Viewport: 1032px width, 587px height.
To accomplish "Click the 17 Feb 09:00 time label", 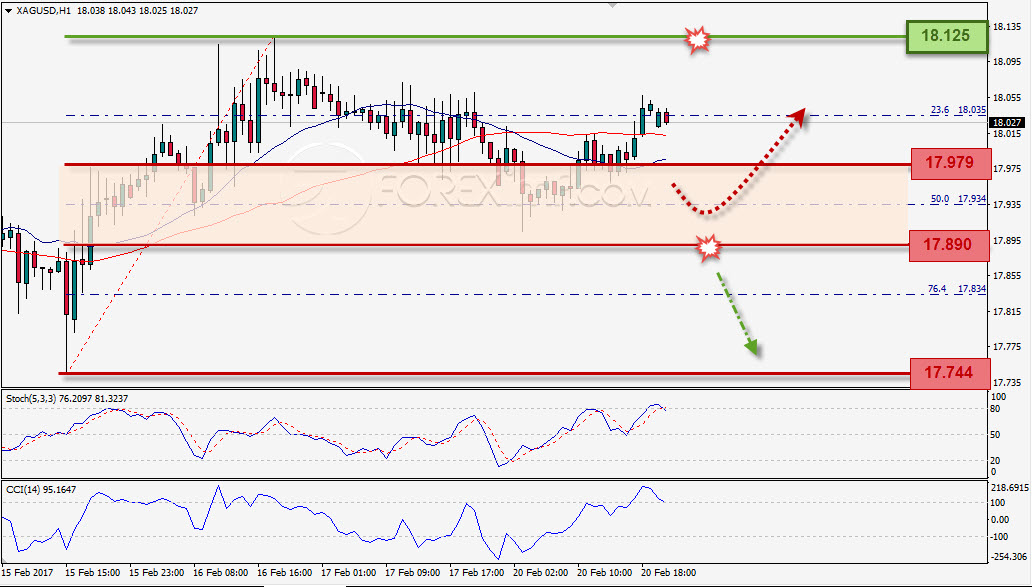I will (413, 573).
